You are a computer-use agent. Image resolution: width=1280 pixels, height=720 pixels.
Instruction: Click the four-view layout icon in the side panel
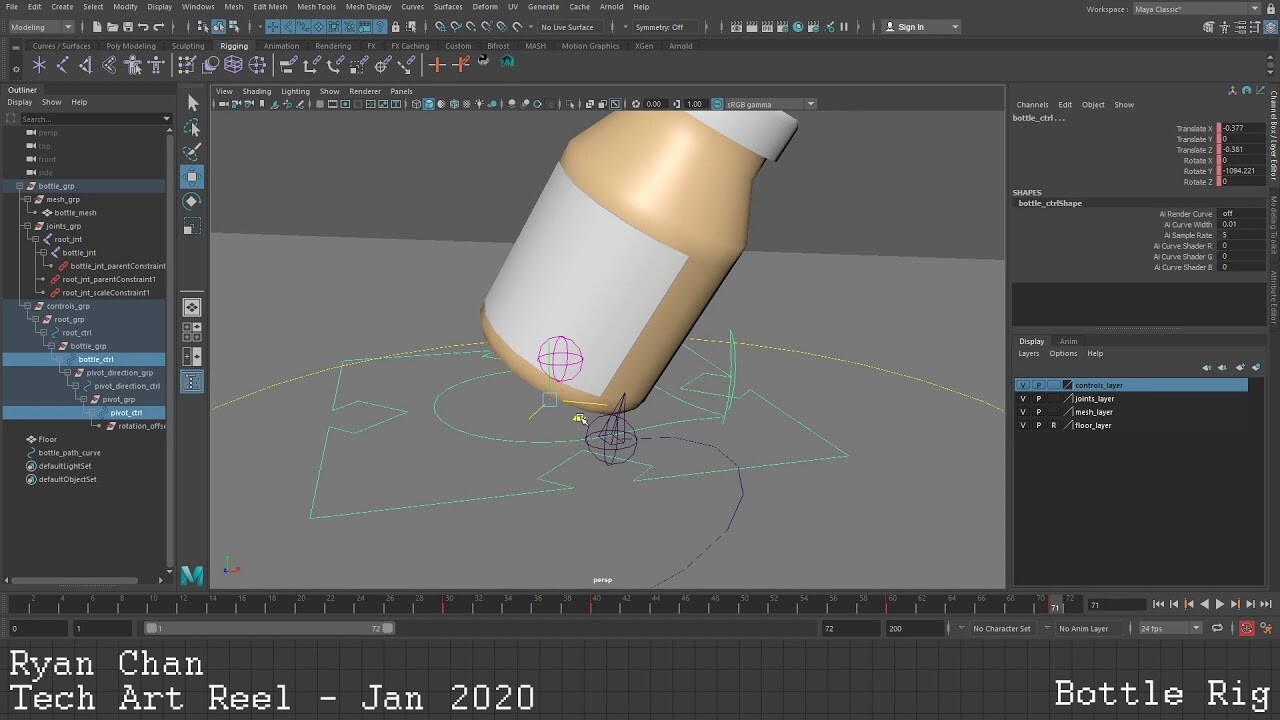[192, 332]
